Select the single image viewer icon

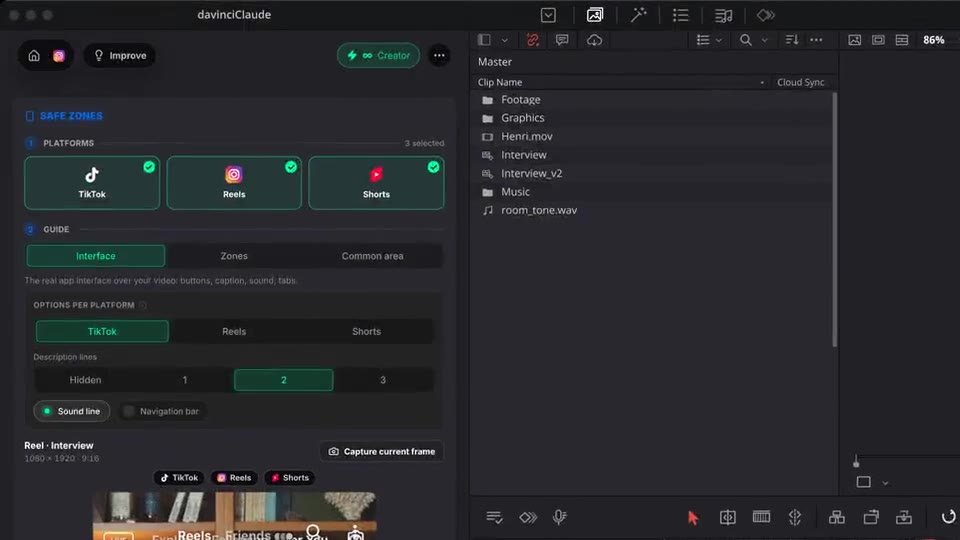(855, 40)
